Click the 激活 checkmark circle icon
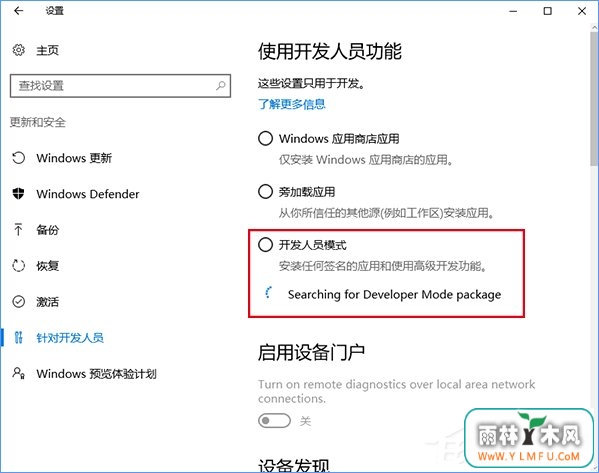 point(18,301)
